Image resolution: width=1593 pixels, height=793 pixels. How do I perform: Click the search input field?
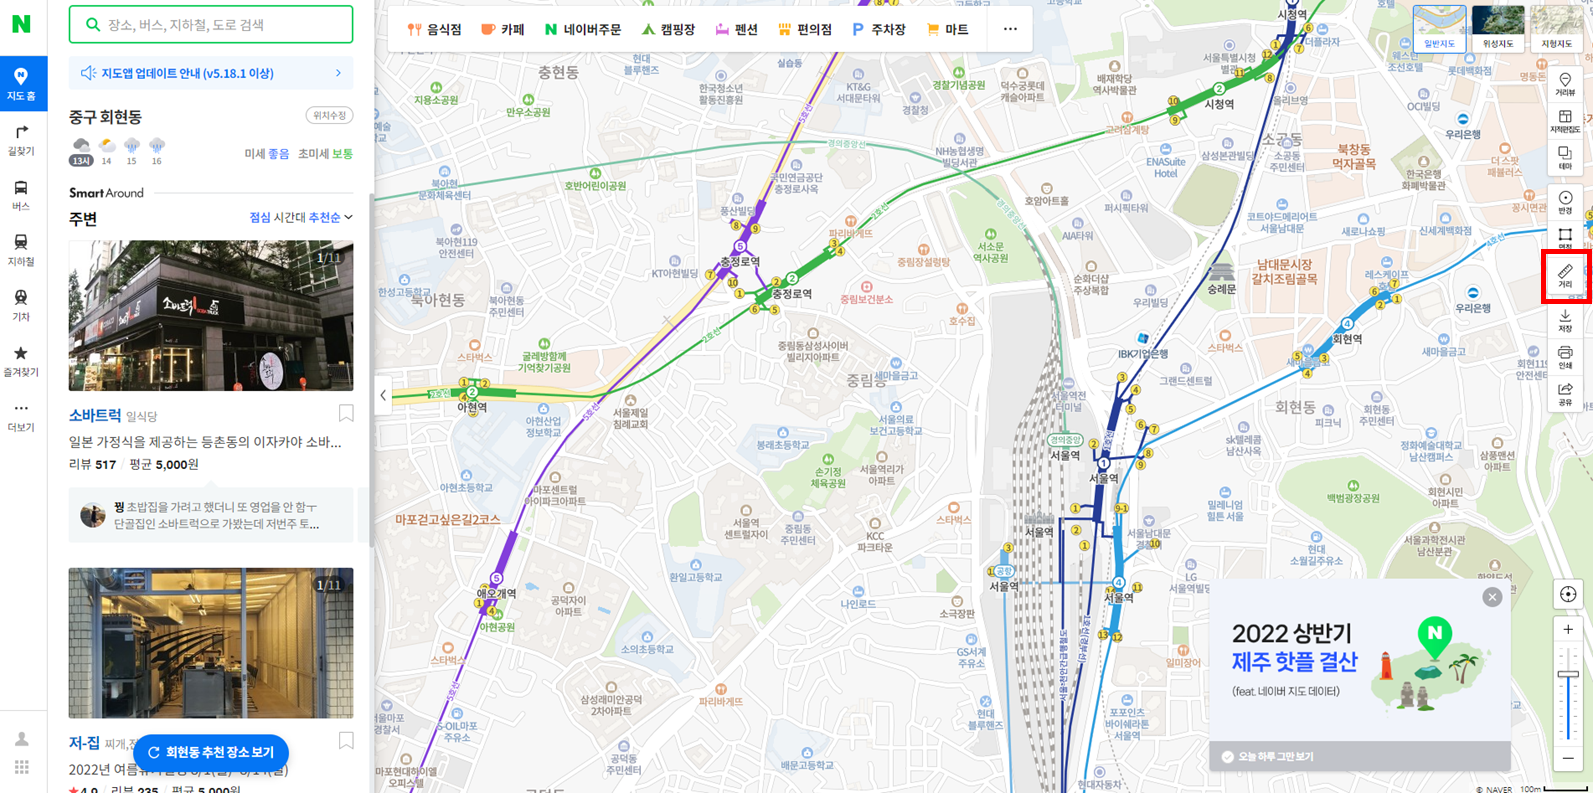[x=211, y=24]
